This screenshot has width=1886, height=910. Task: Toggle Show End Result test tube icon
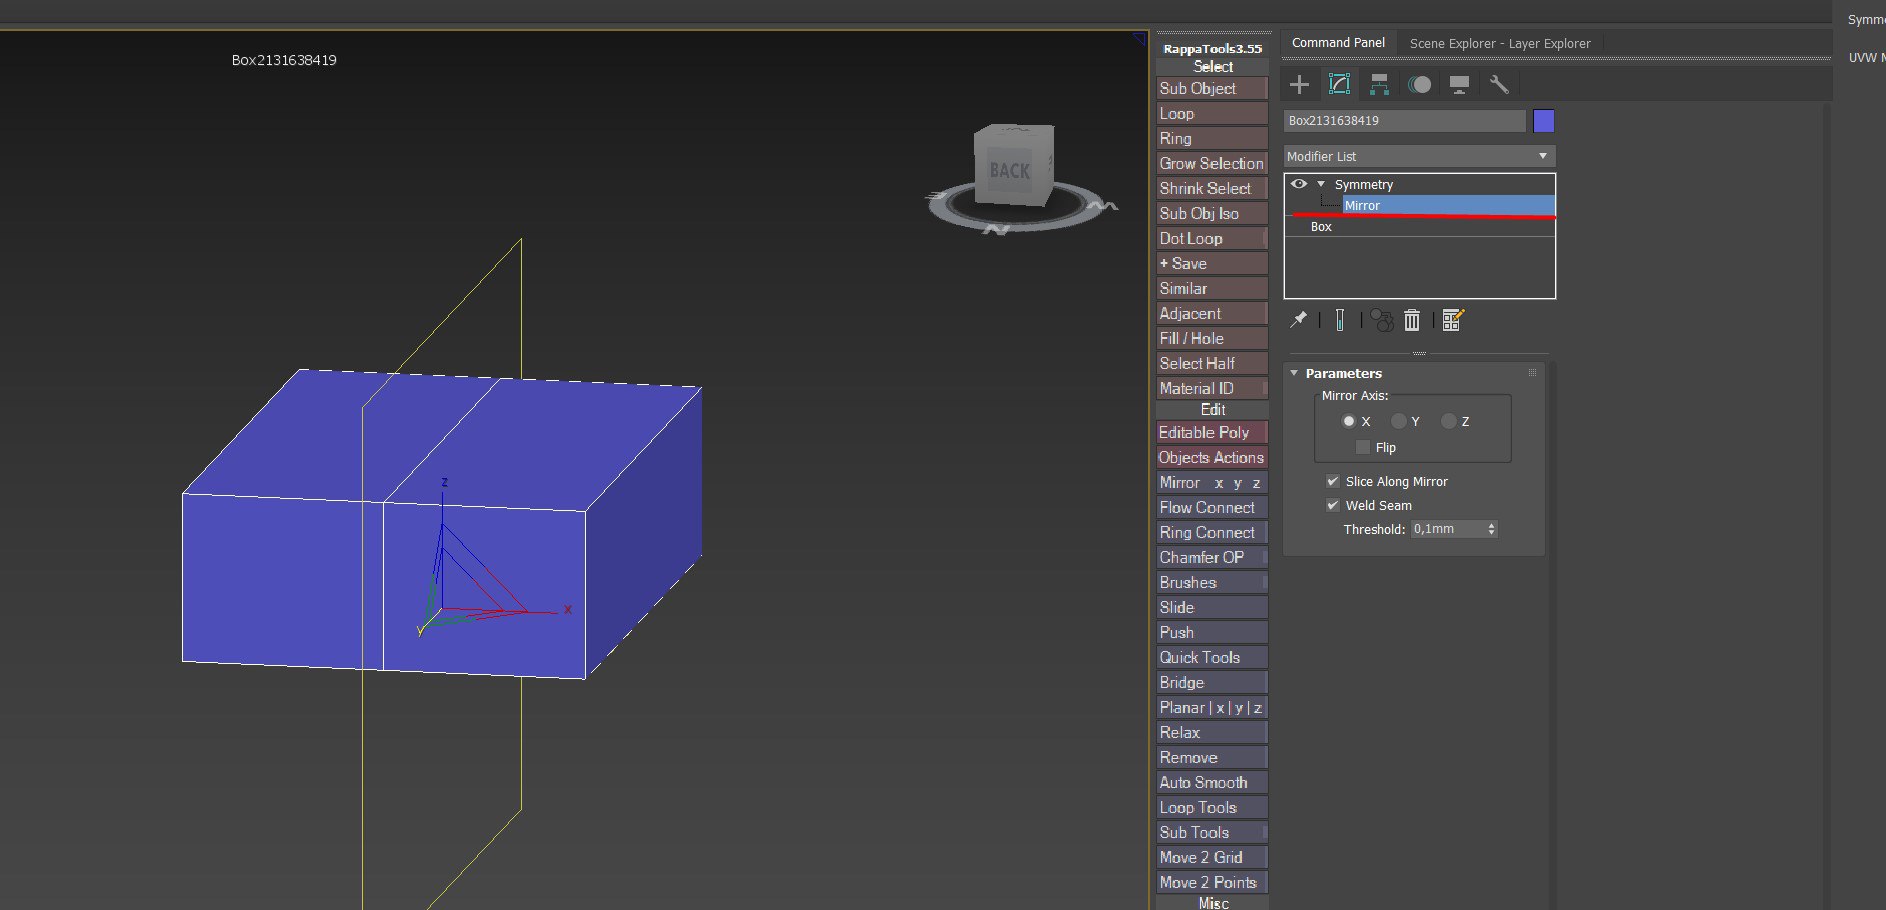coord(1339,320)
